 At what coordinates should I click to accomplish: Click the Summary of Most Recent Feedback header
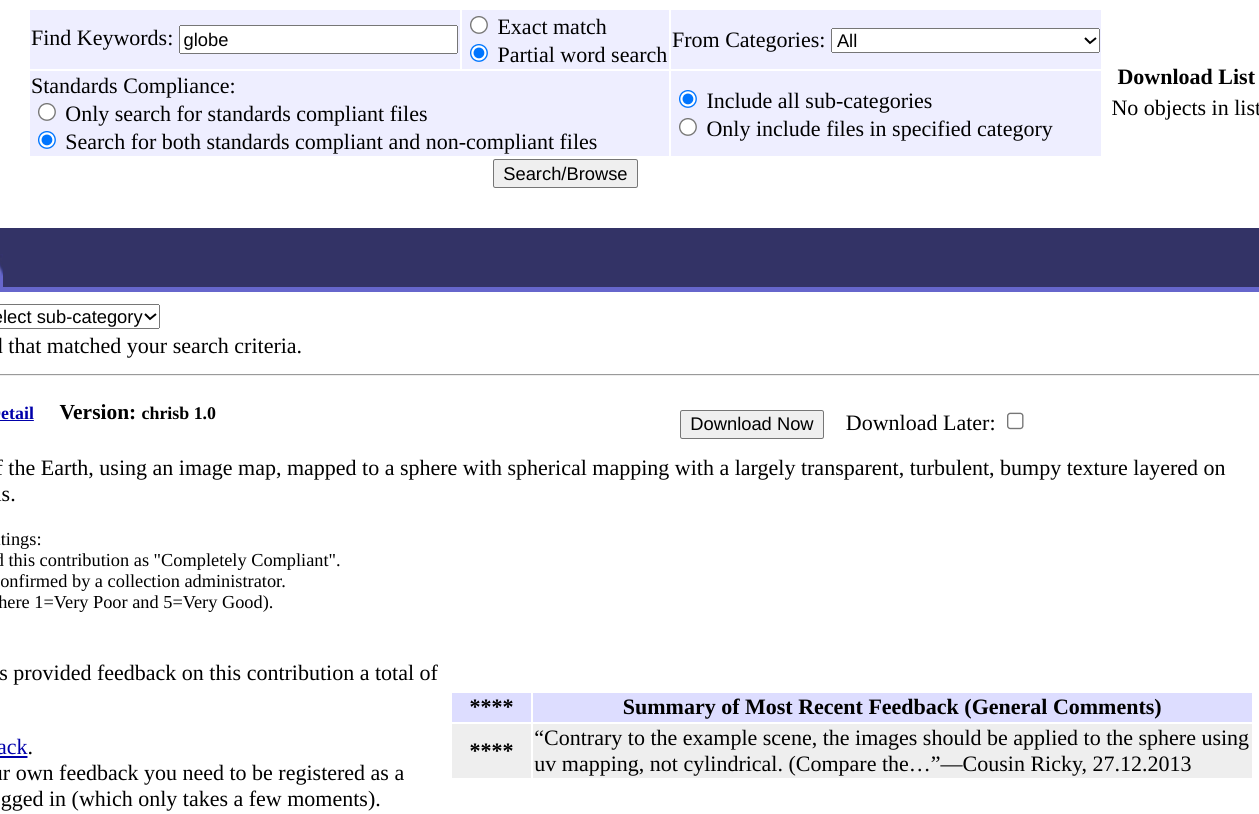click(891, 707)
